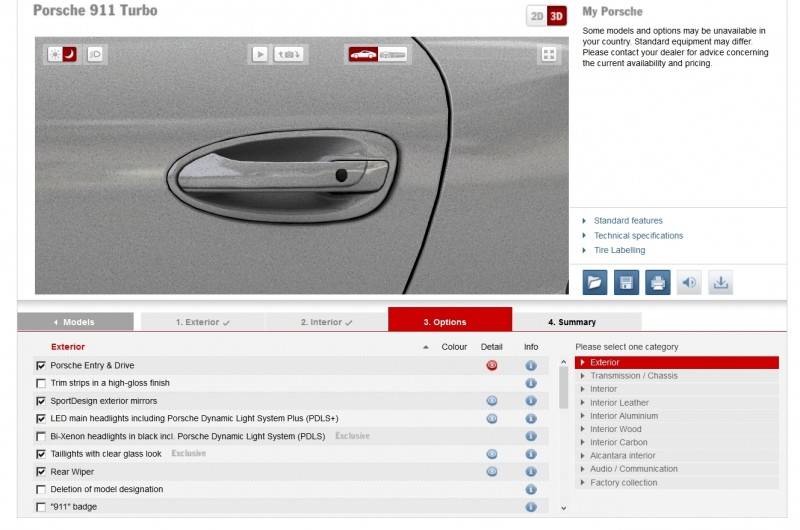This screenshot has height=530, width=800.
Task: Expand the Interior category
Action: tap(677, 389)
